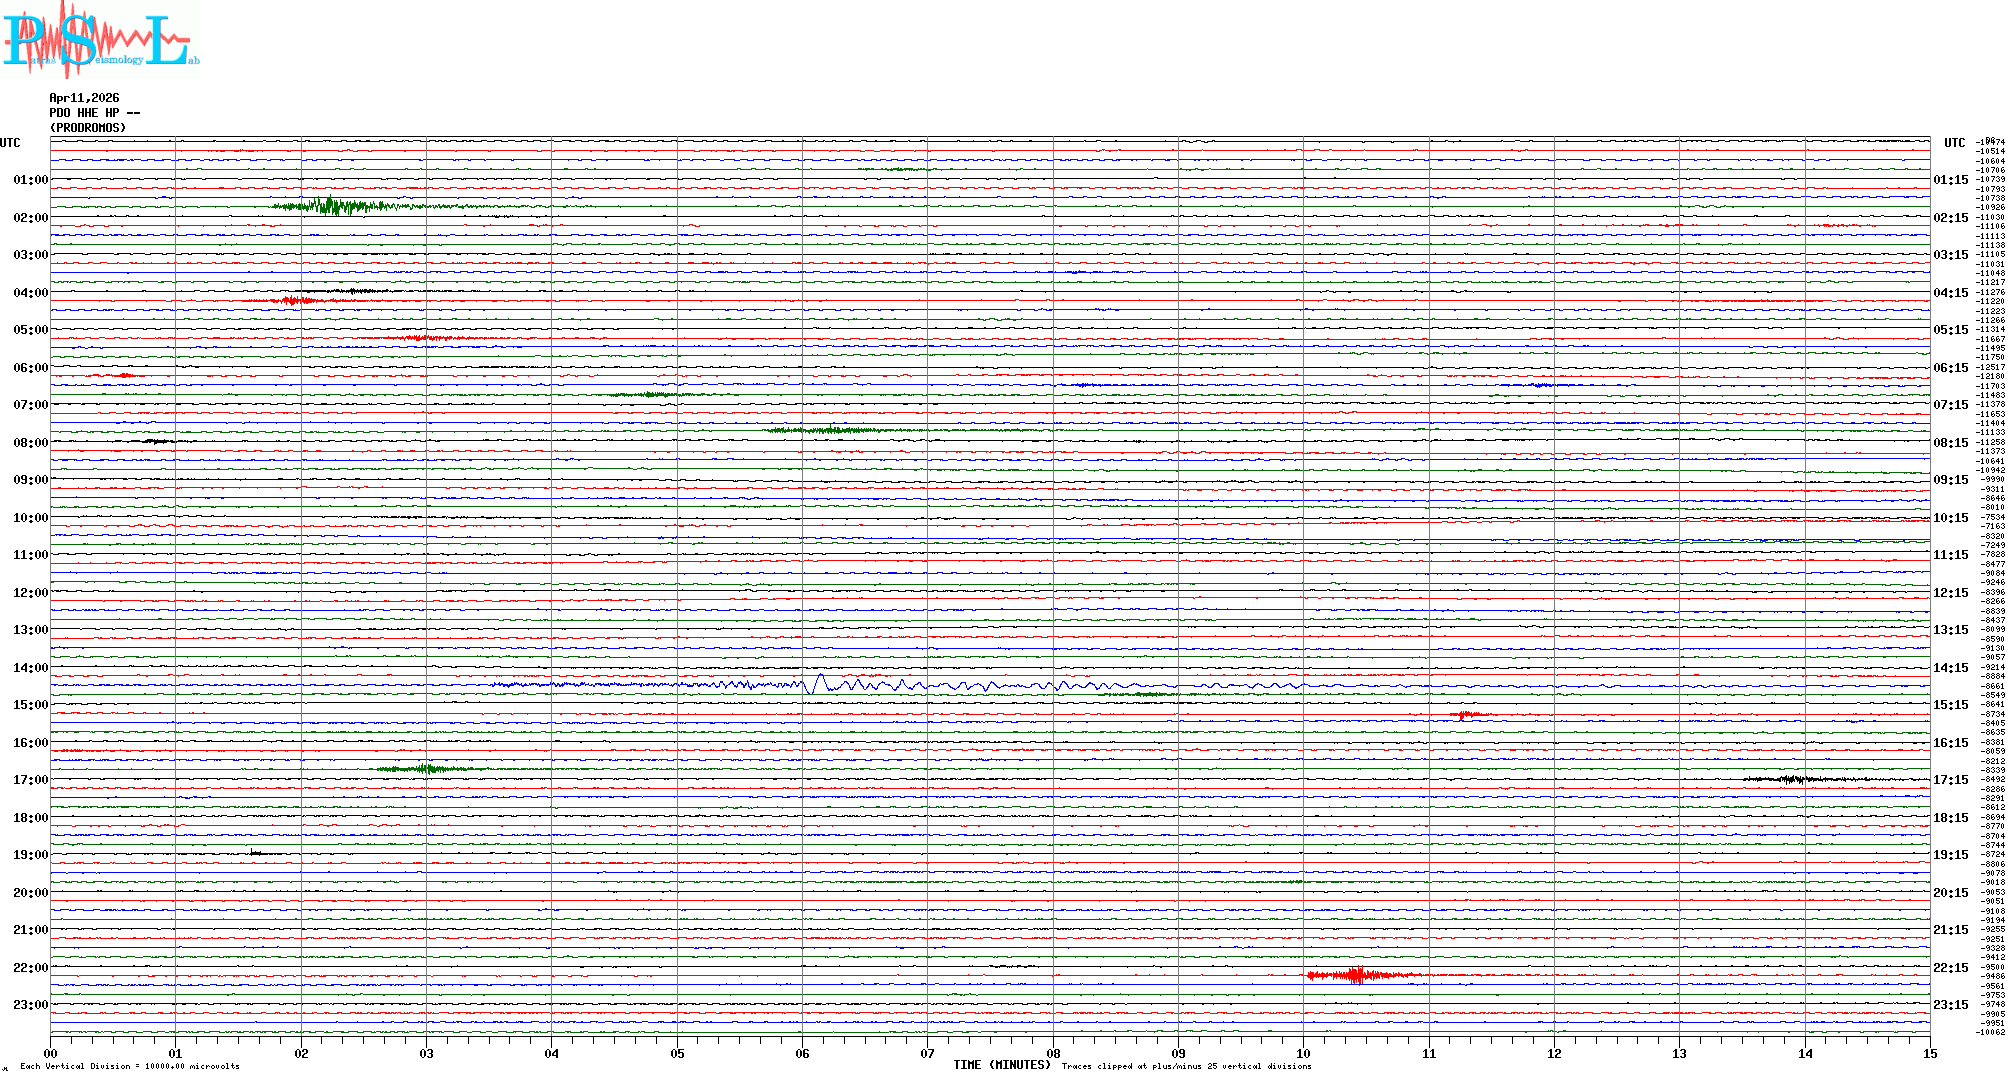
Task: Click the 'Traces clipped' footnote text
Action: [x=1186, y=1066]
